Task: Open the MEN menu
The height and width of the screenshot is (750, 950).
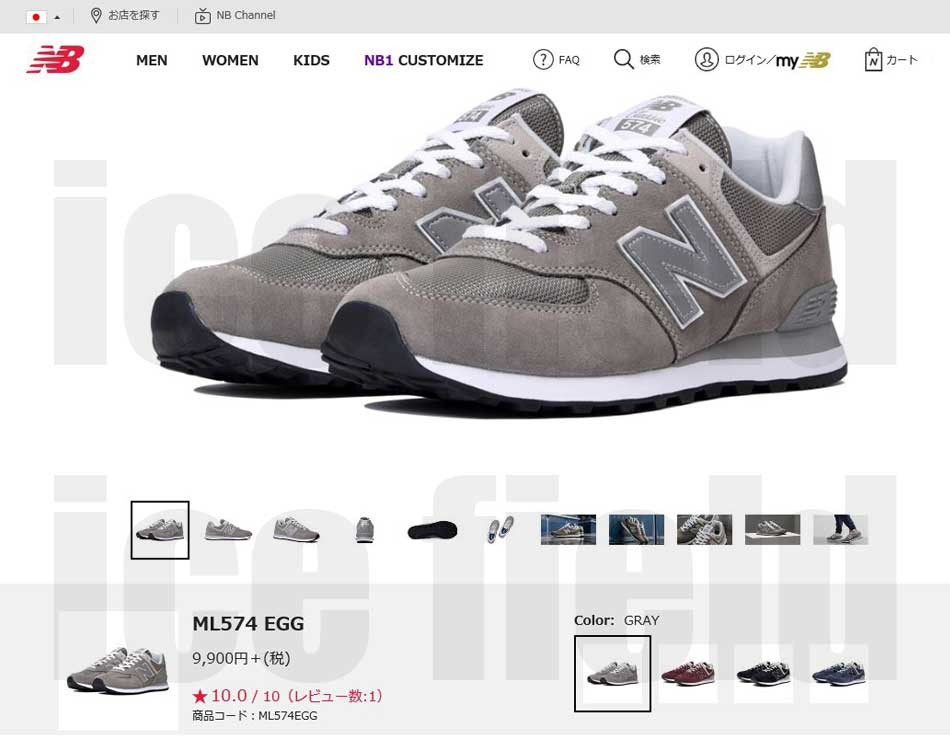Action: [x=151, y=60]
